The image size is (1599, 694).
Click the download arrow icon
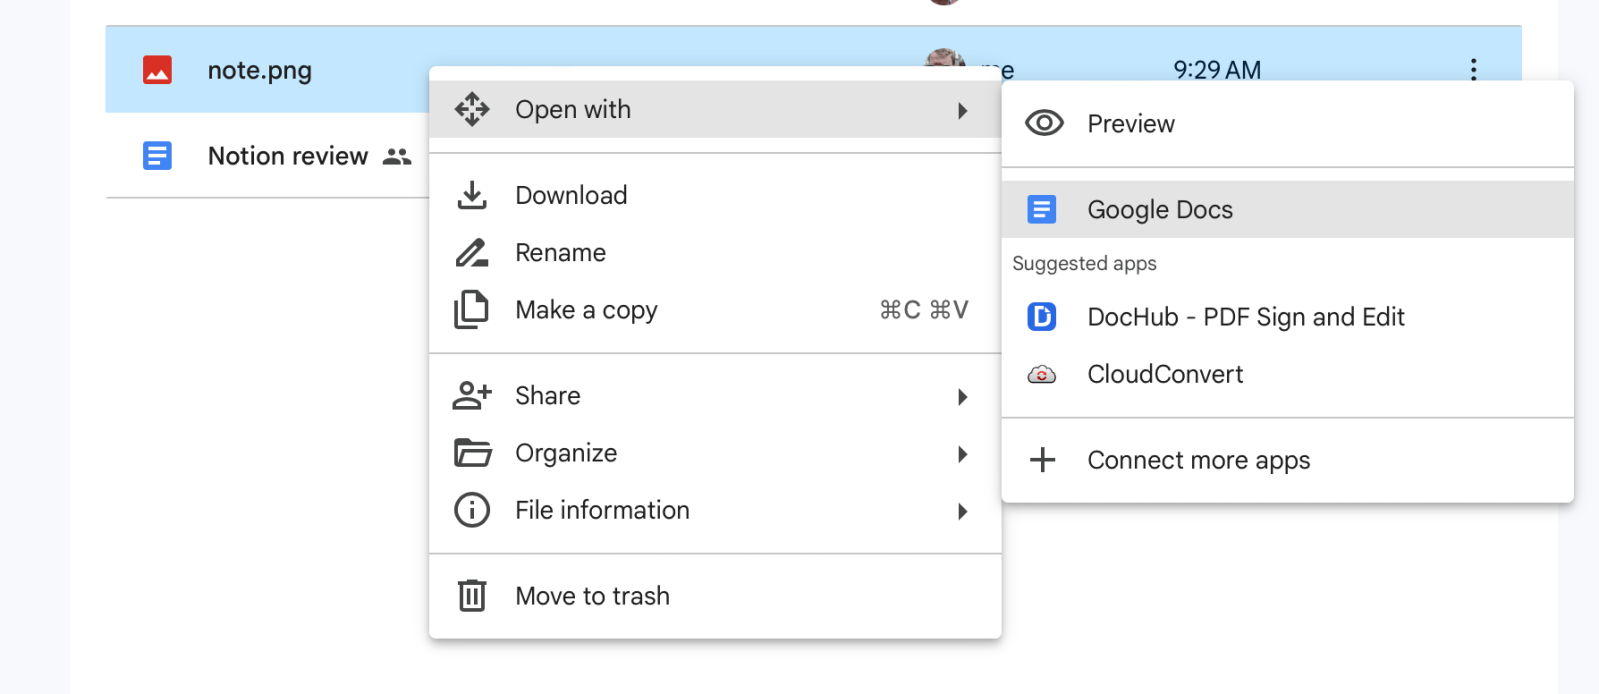point(471,195)
